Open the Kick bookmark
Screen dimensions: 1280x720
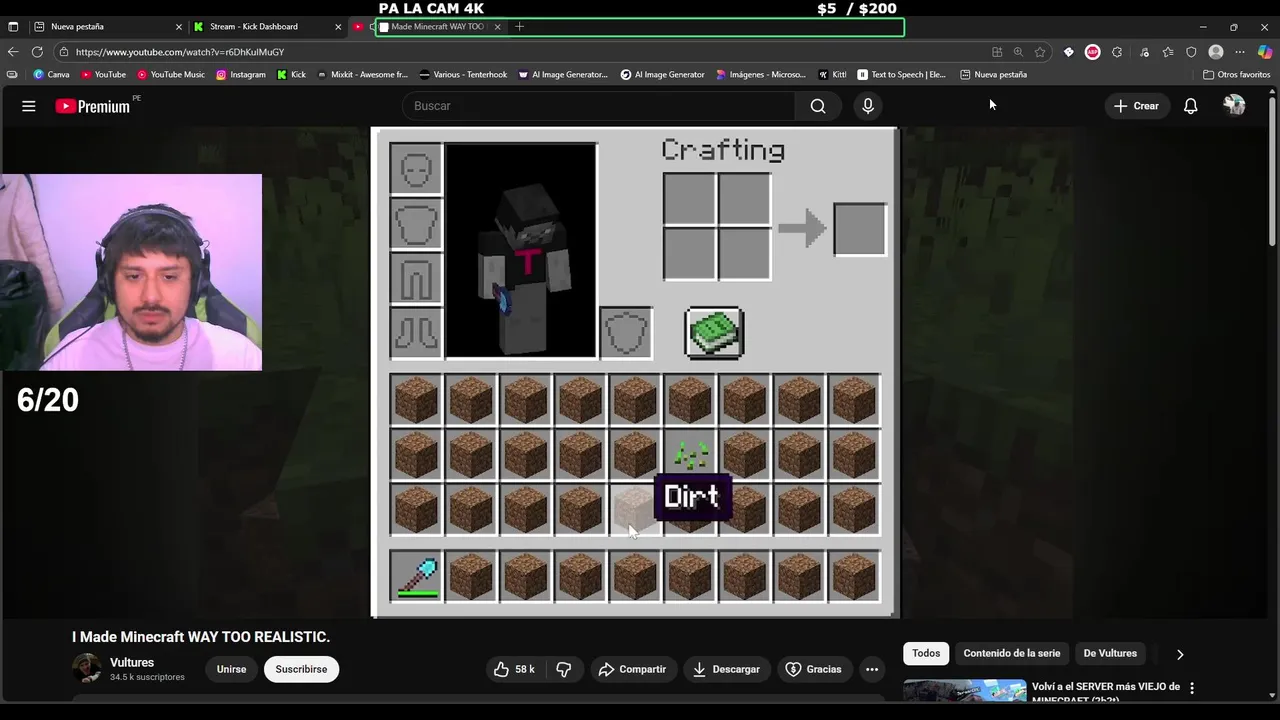[292, 74]
